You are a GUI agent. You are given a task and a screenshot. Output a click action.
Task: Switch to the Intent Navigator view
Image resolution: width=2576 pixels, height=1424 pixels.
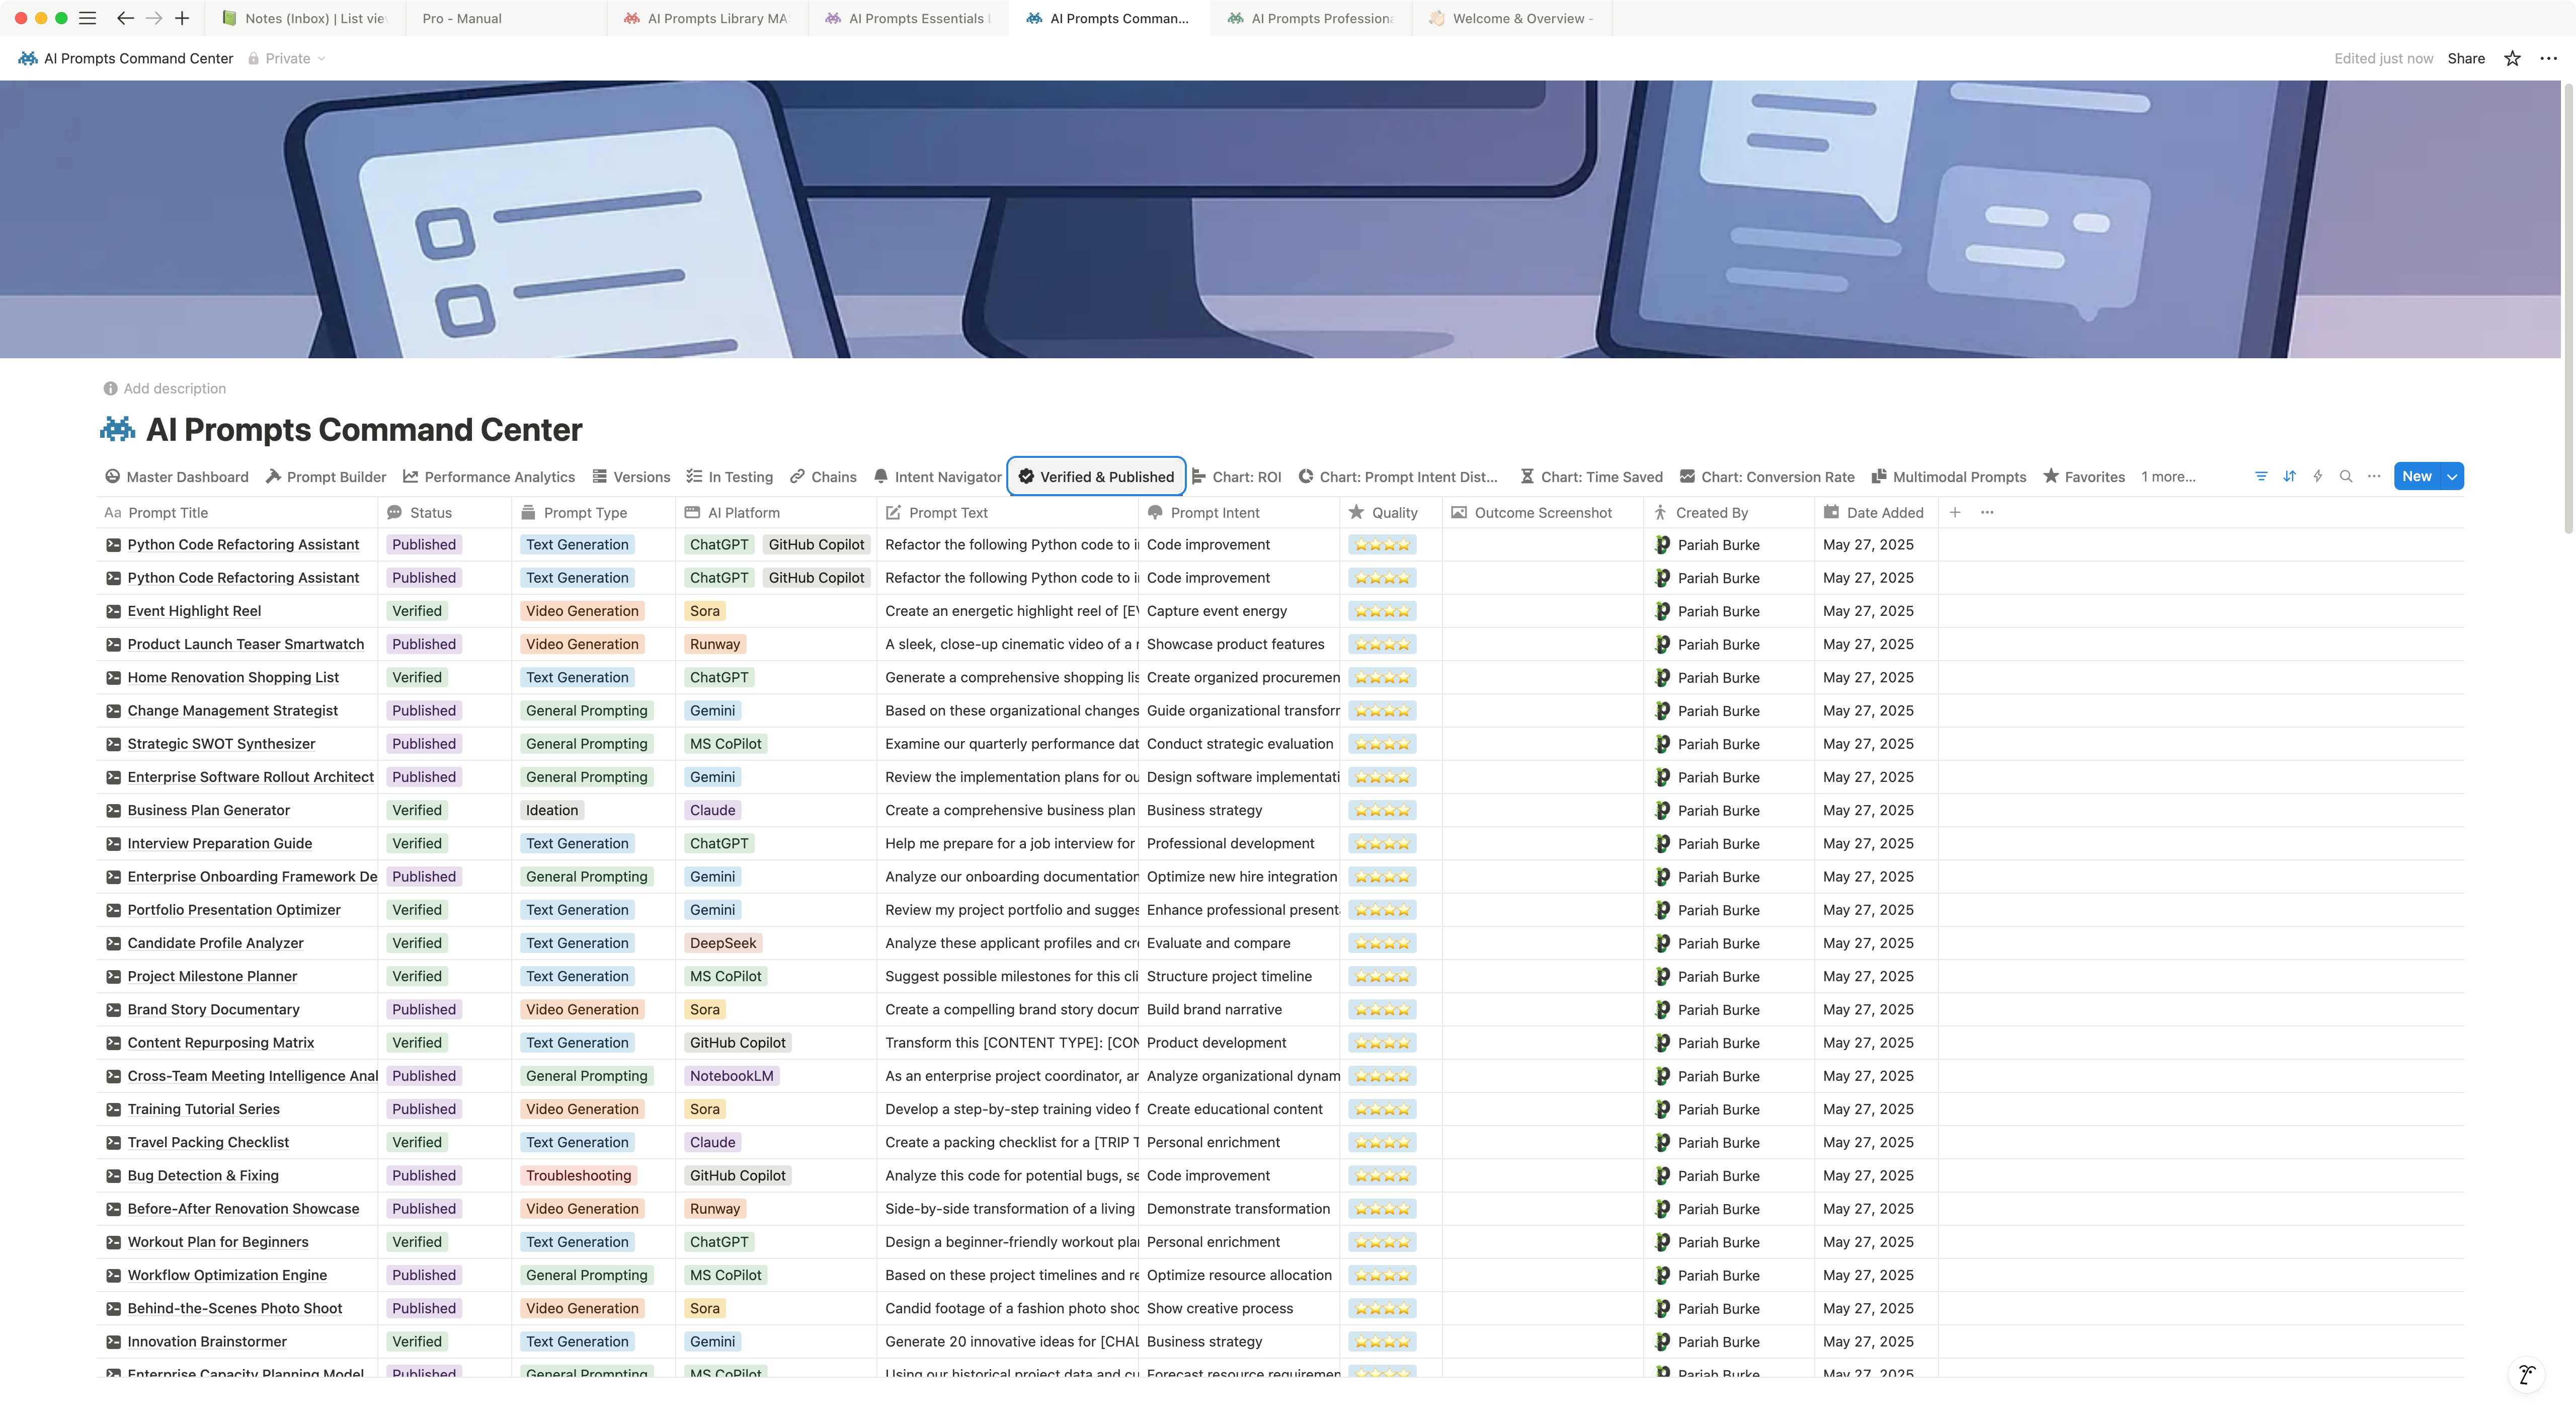tap(937, 476)
